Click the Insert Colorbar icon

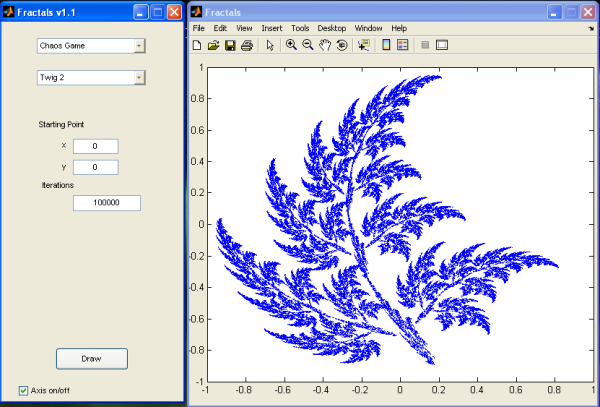click(386, 45)
